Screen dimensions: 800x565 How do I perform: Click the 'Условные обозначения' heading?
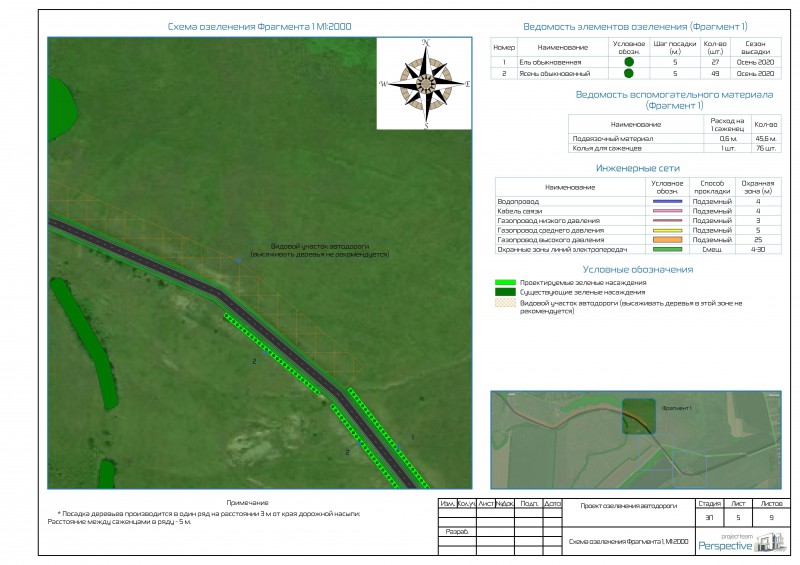coord(638,269)
